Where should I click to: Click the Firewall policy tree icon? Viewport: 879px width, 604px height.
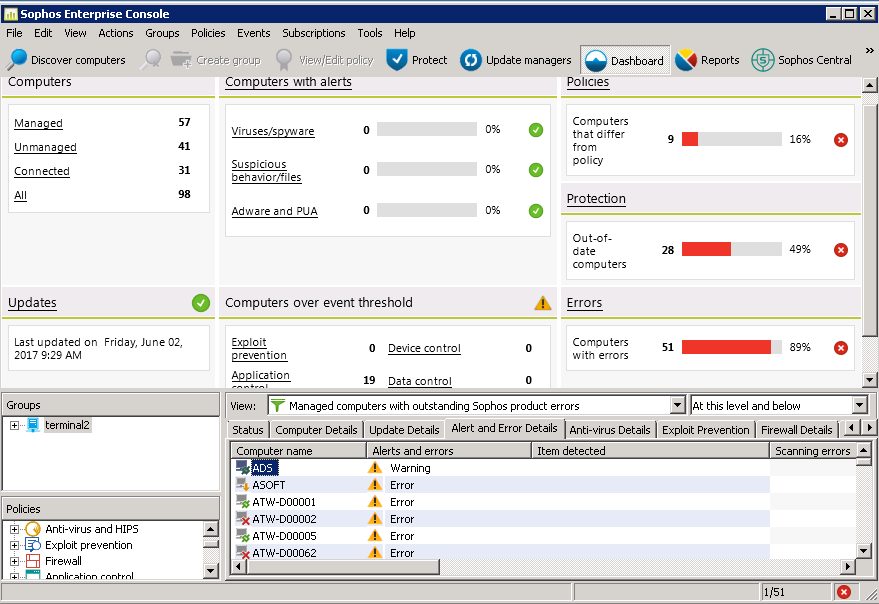tap(33, 561)
